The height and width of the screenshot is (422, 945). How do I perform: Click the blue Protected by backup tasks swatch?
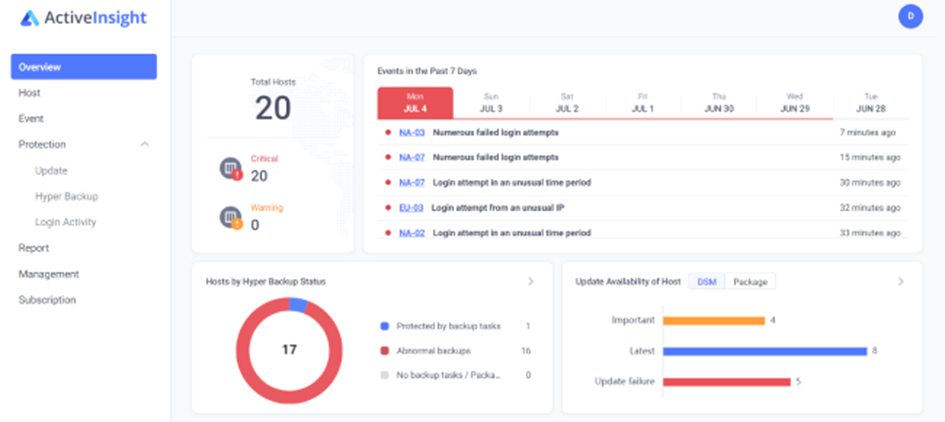pos(385,326)
